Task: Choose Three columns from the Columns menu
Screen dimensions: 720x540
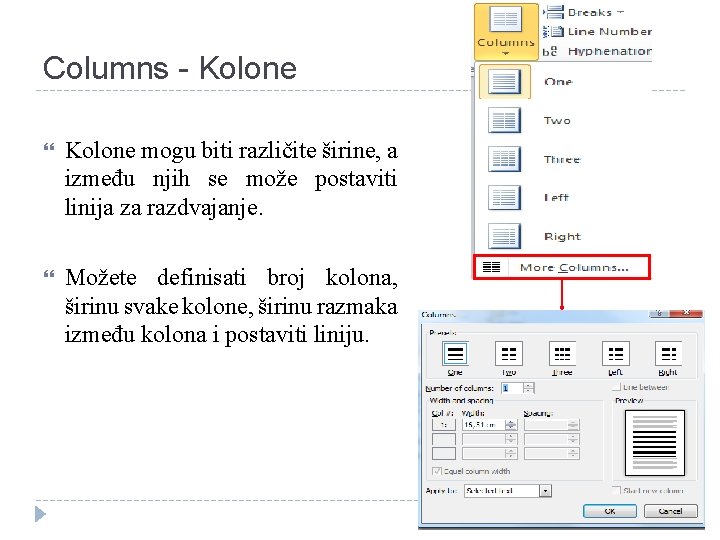Action: coord(561,159)
